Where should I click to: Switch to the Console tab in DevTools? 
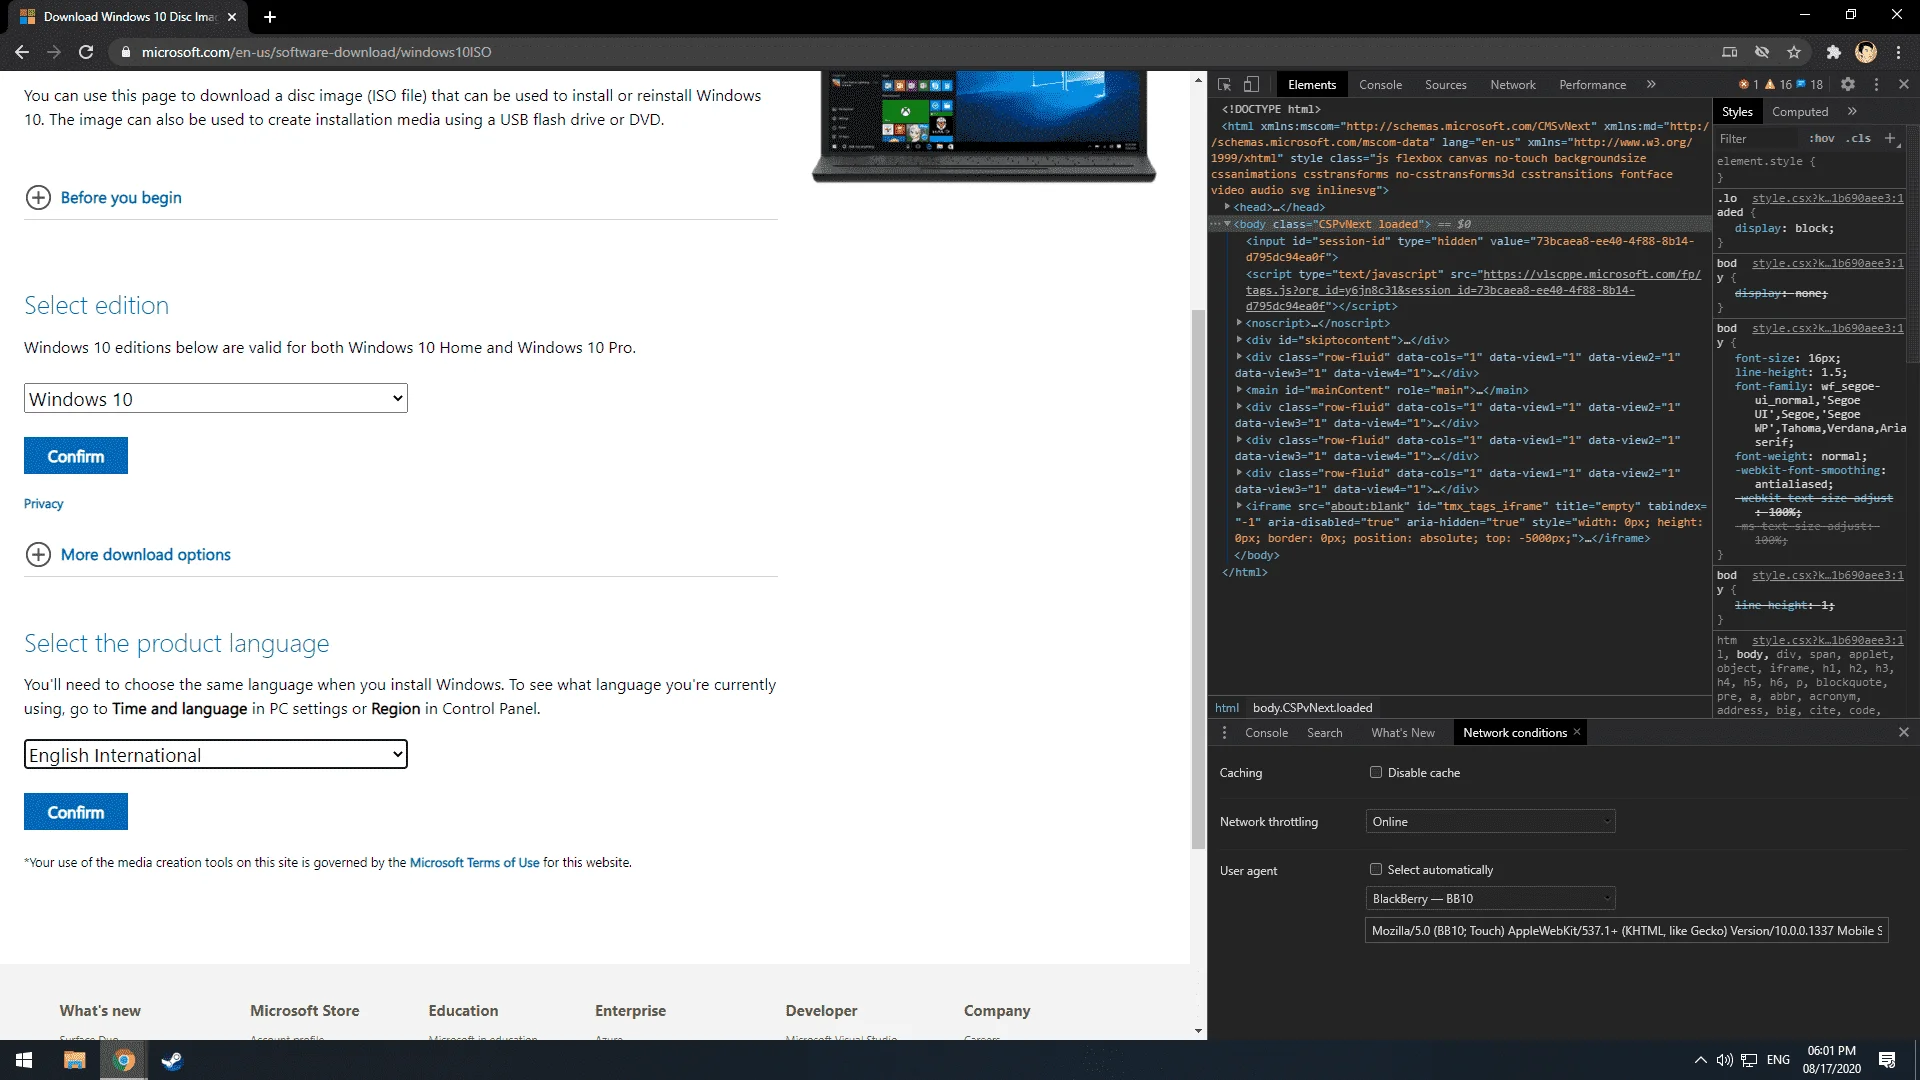coord(1380,85)
